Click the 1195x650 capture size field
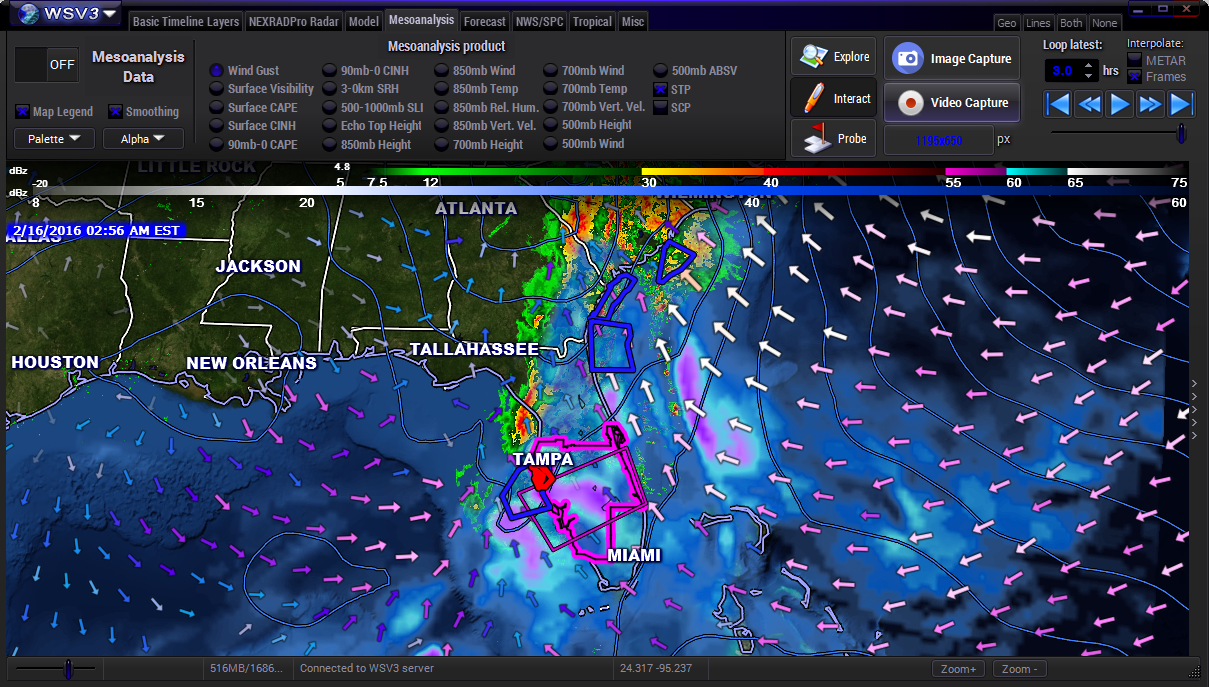This screenshot has height=687, width=1209. [x=939, y=140]
